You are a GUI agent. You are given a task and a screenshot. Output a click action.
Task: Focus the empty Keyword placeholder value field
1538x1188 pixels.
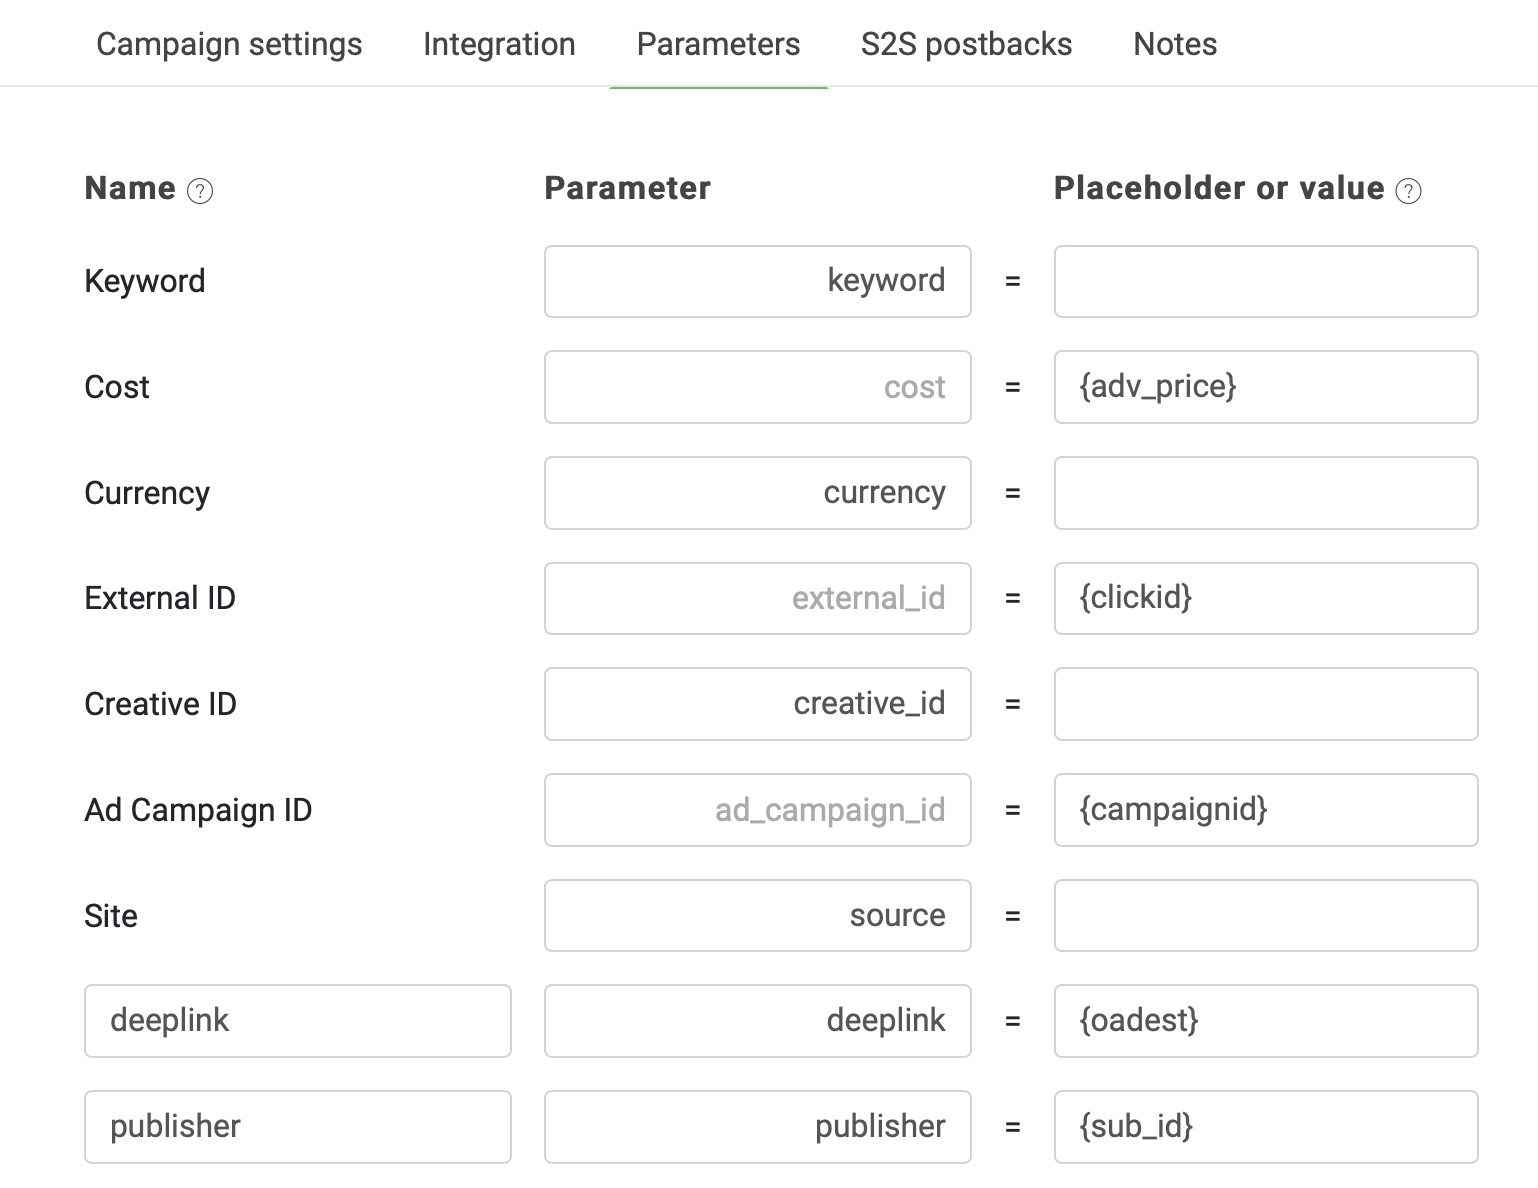tap(1266, 281)
